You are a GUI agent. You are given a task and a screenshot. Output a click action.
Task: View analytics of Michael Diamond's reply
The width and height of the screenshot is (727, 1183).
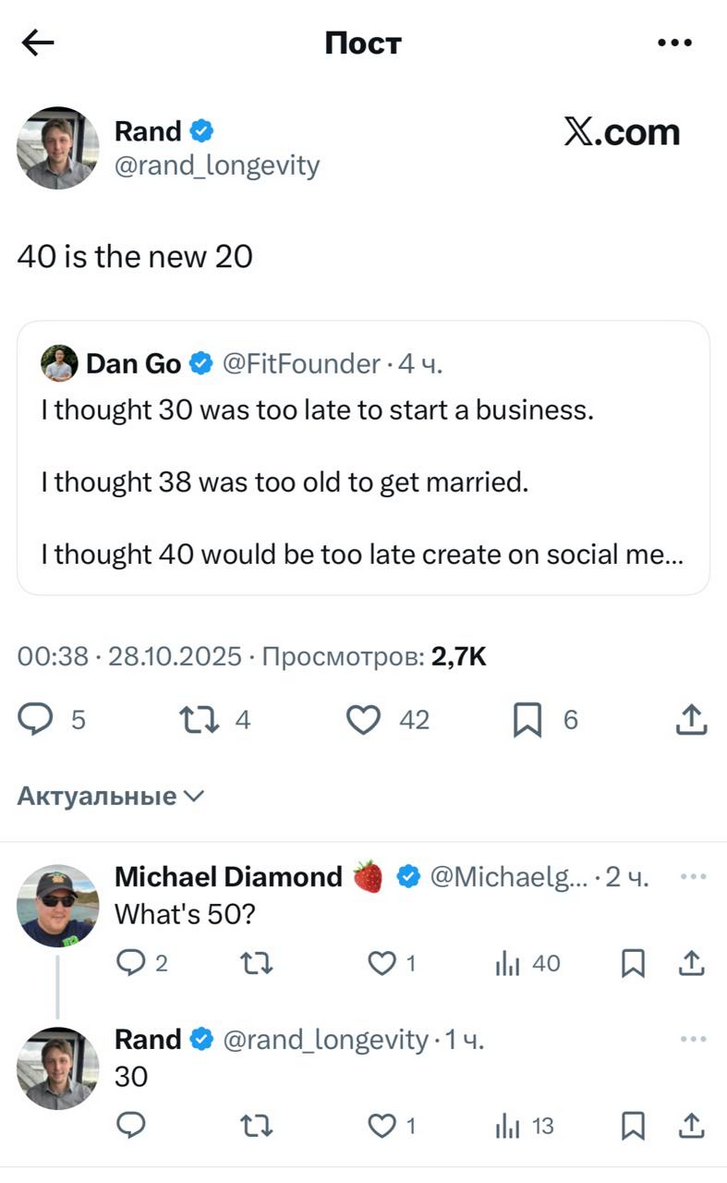509,963
